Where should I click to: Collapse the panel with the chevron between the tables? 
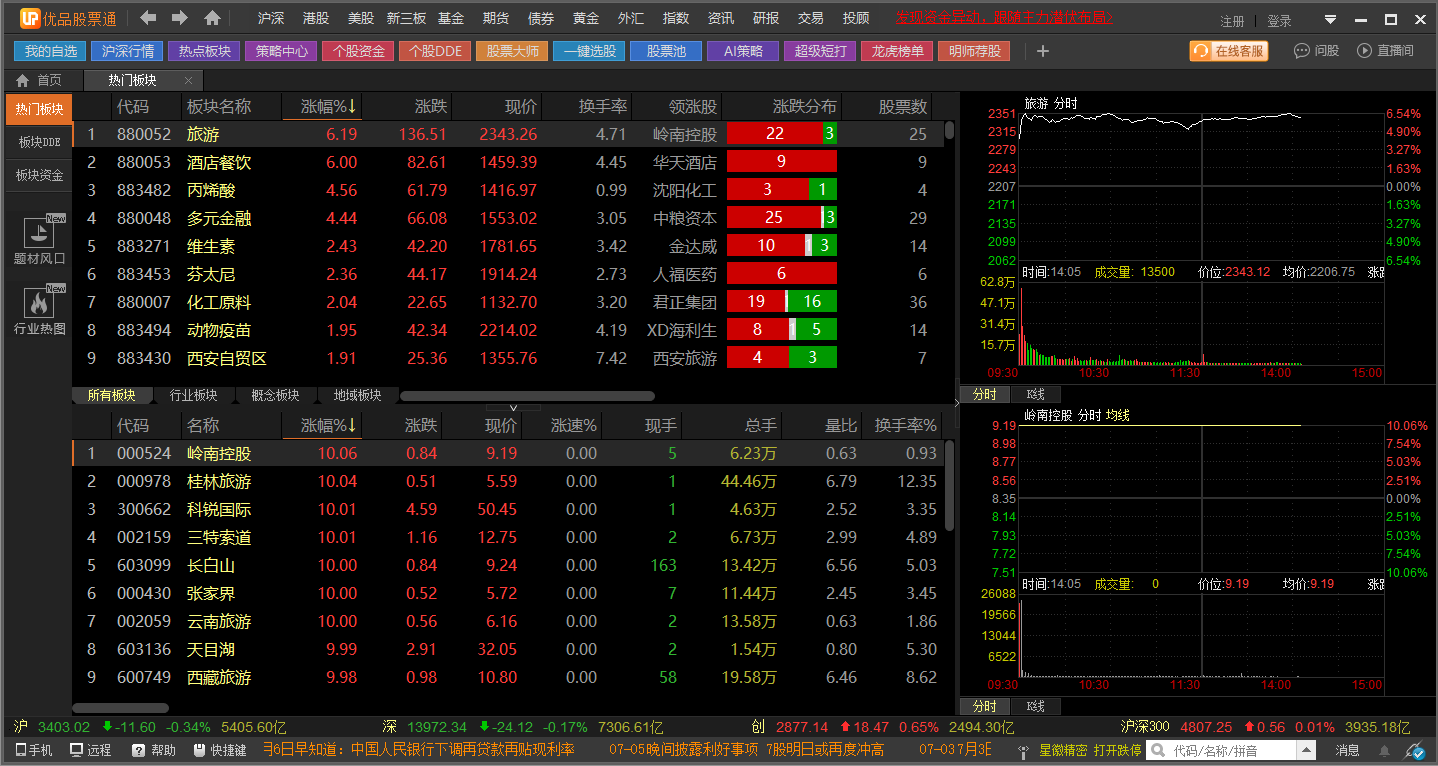click(x=512, y=407)
